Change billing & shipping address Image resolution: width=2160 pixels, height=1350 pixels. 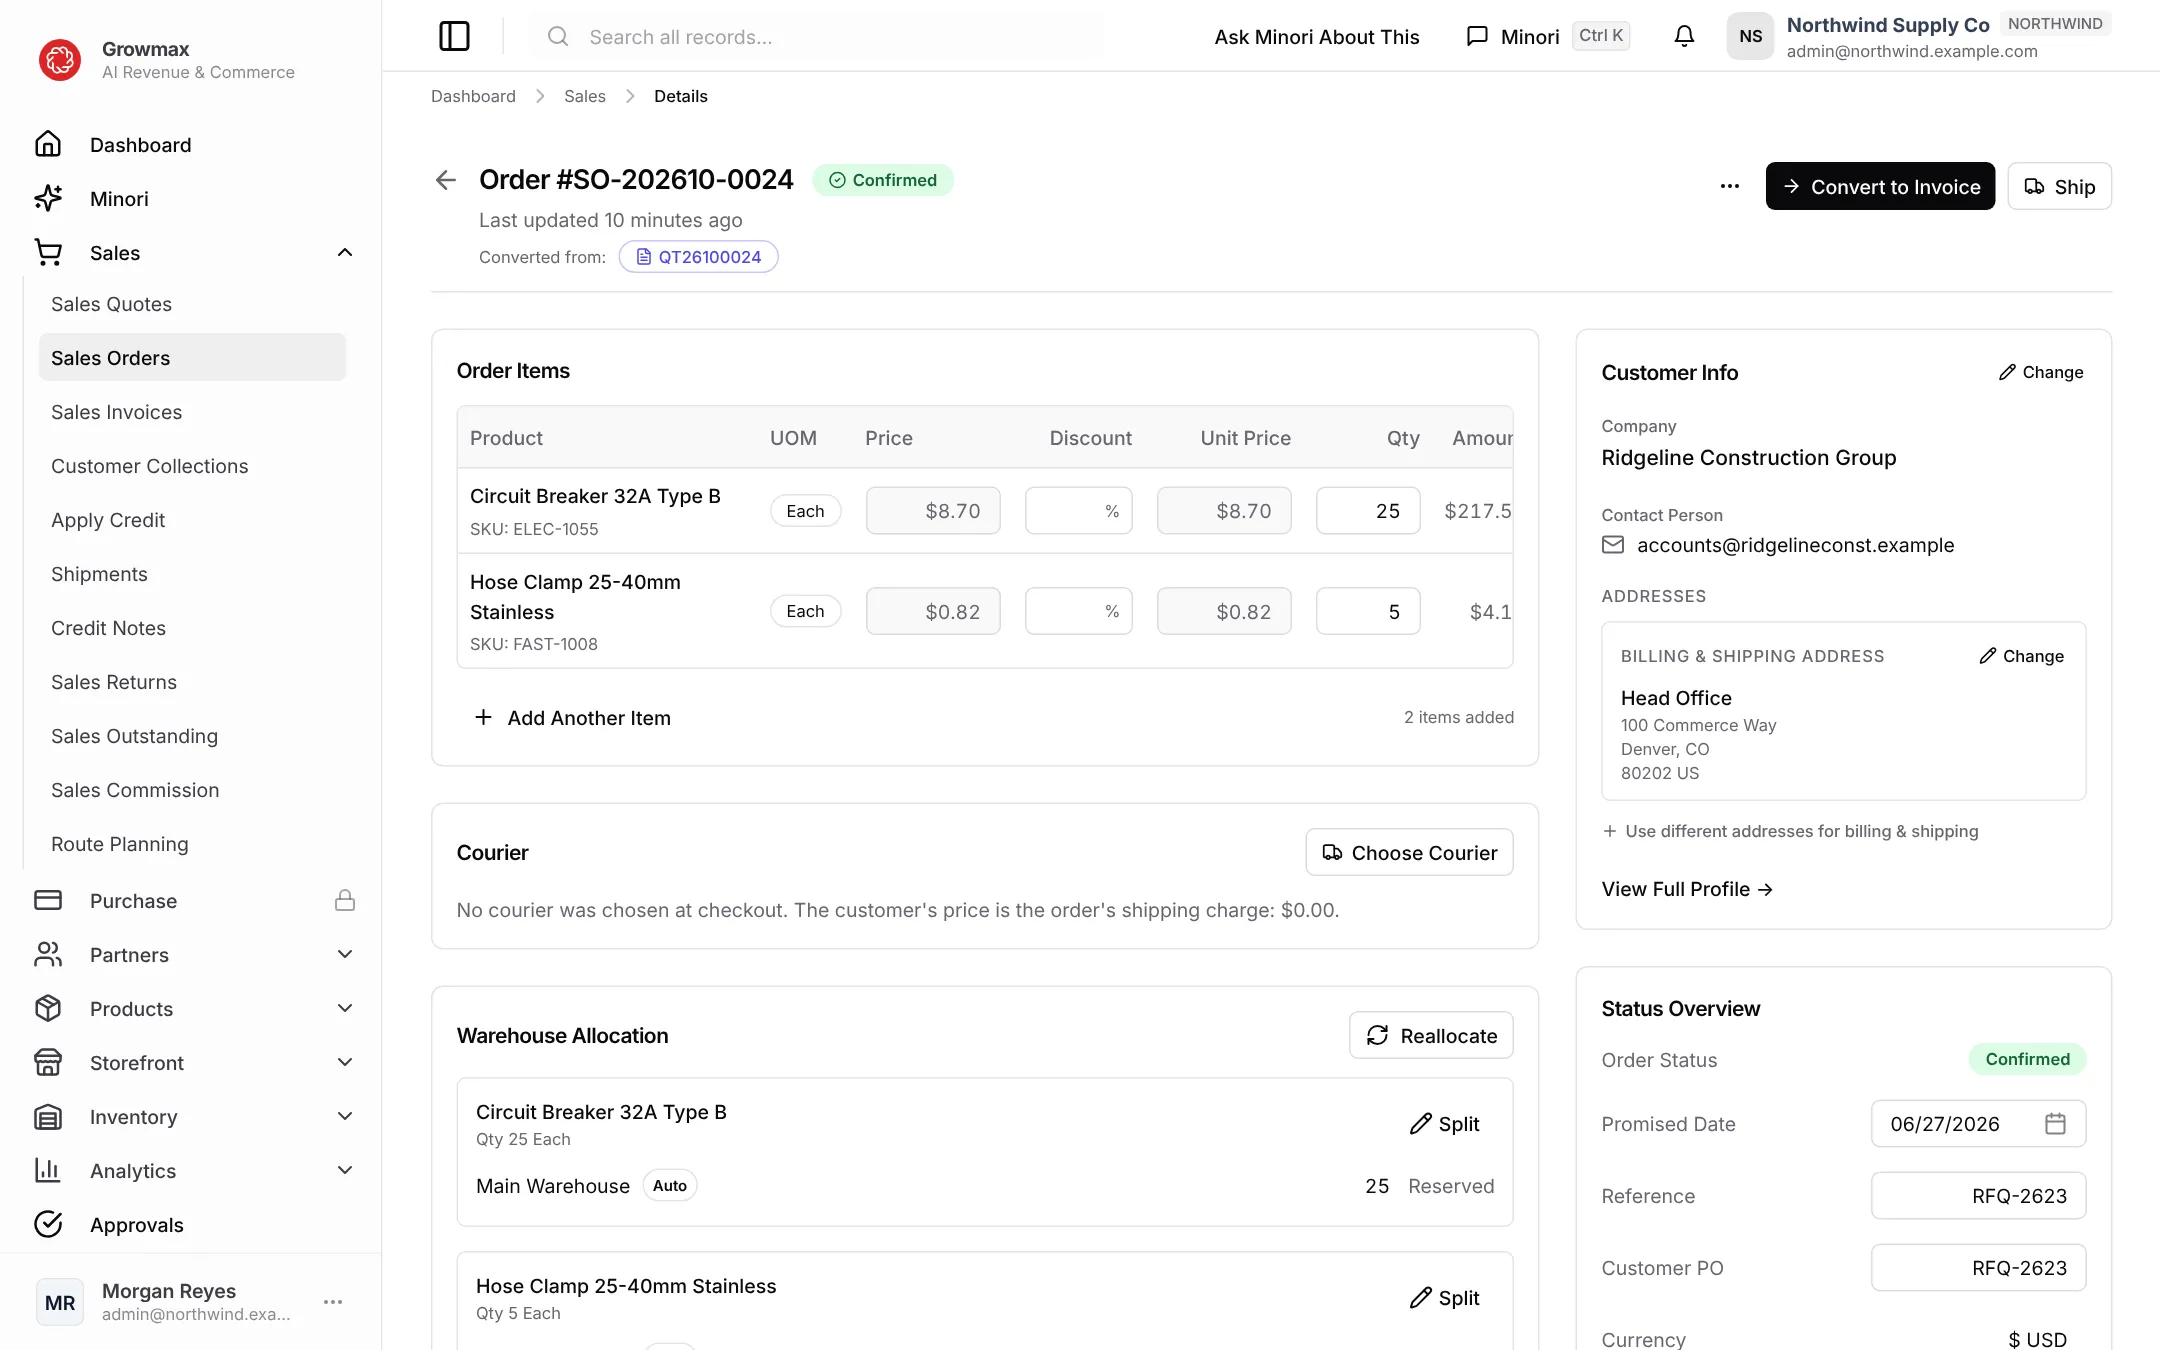click(2021, 656)
